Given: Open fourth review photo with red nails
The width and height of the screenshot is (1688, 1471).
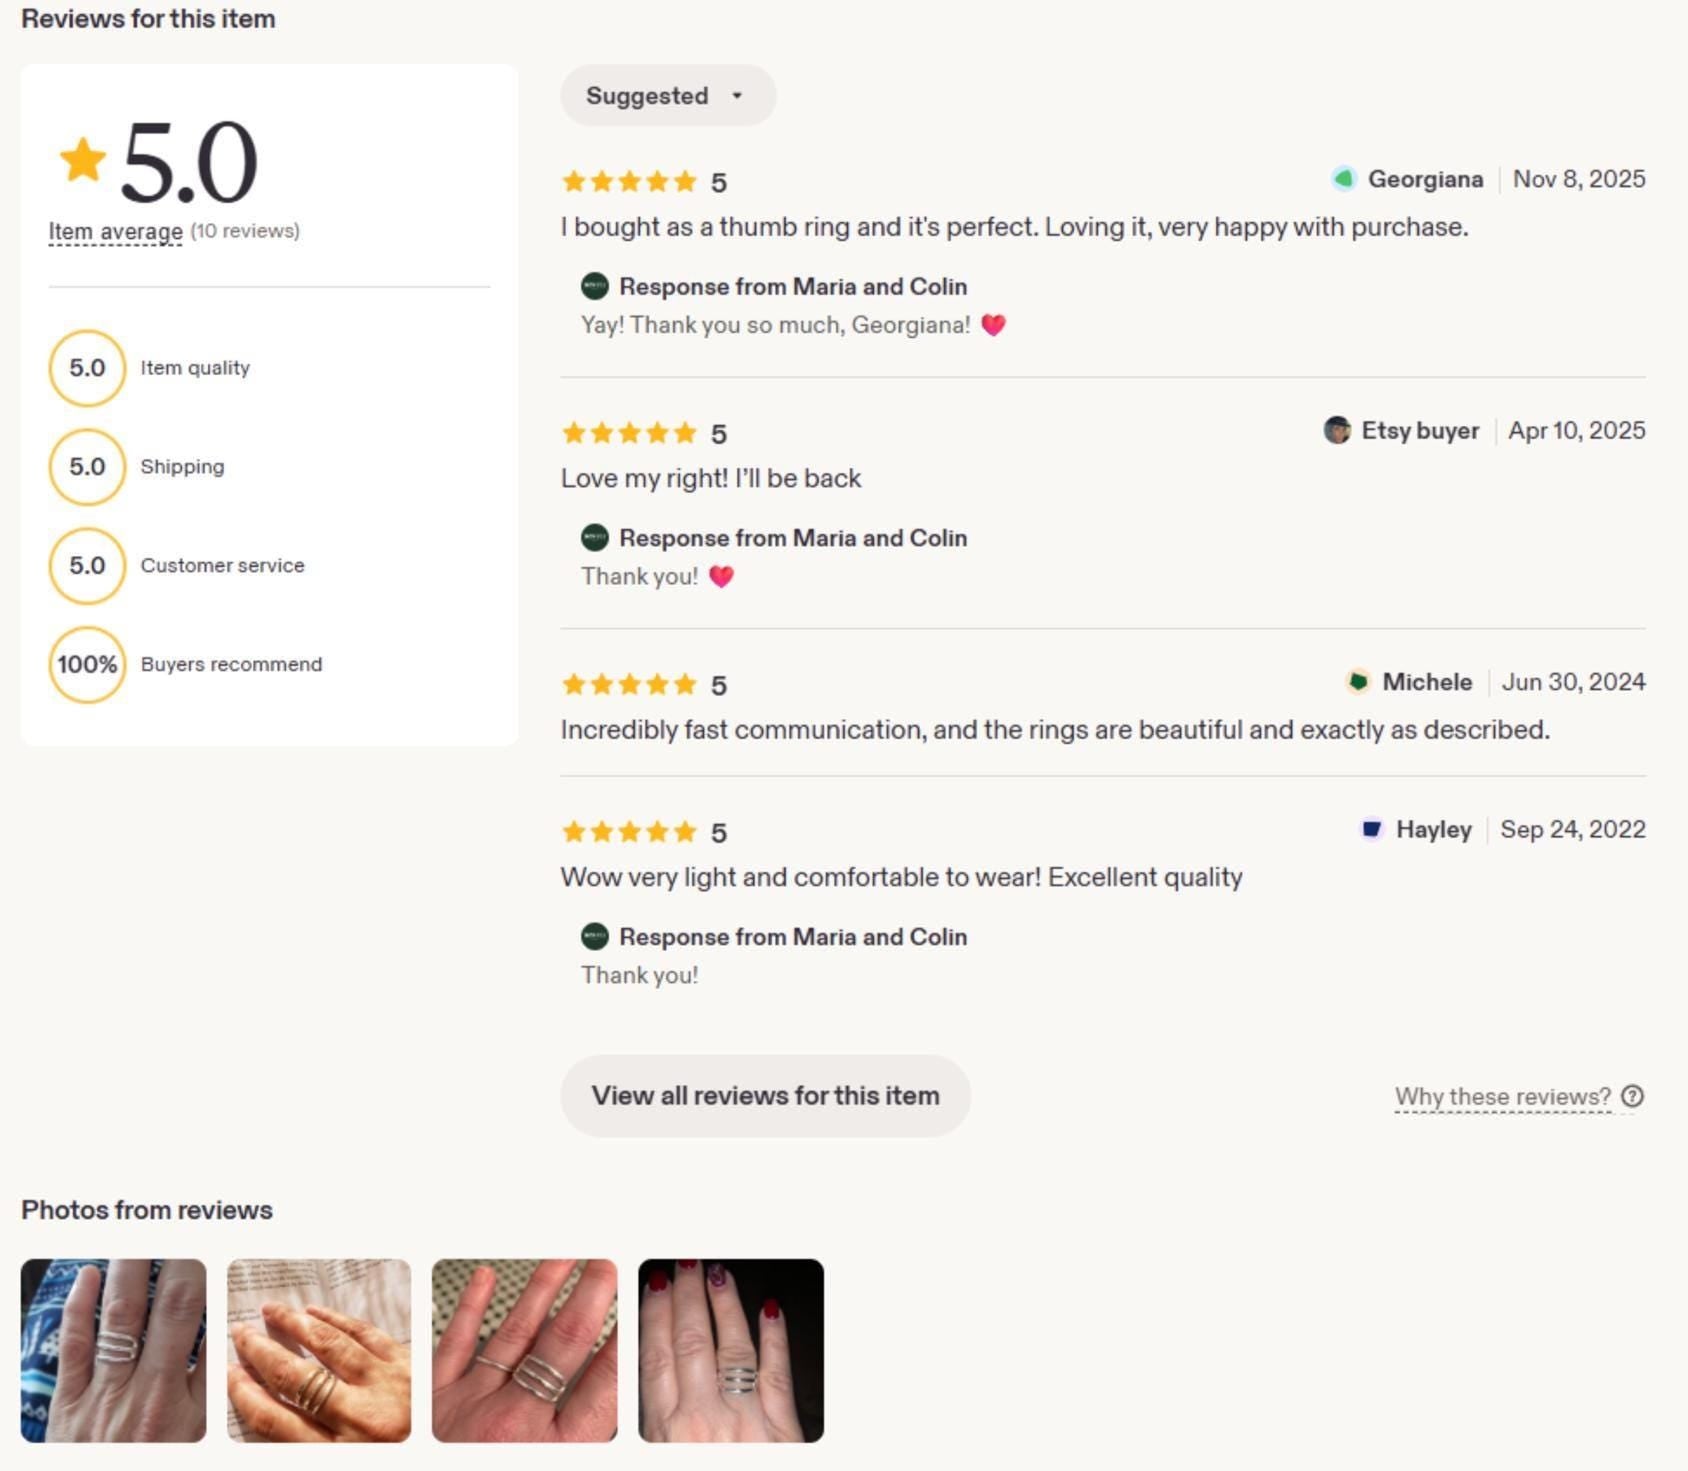Looking at the screenshot, I should pos(731,1351).
